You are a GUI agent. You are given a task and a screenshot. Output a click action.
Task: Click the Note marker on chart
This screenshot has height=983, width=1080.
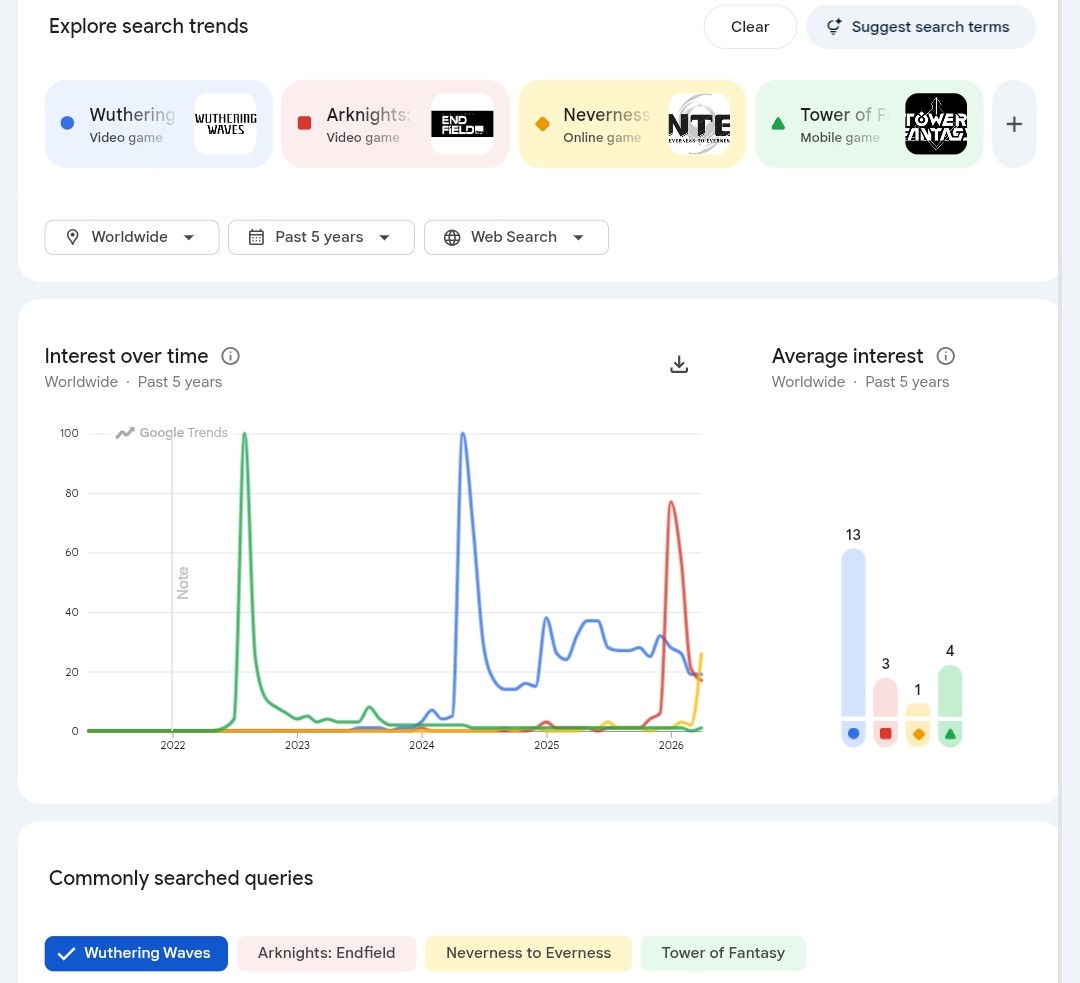pos(183,583)
